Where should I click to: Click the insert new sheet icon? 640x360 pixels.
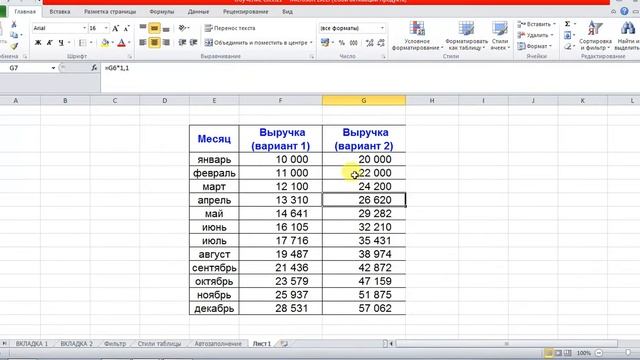pyautogui.click(x=284, y=344)
